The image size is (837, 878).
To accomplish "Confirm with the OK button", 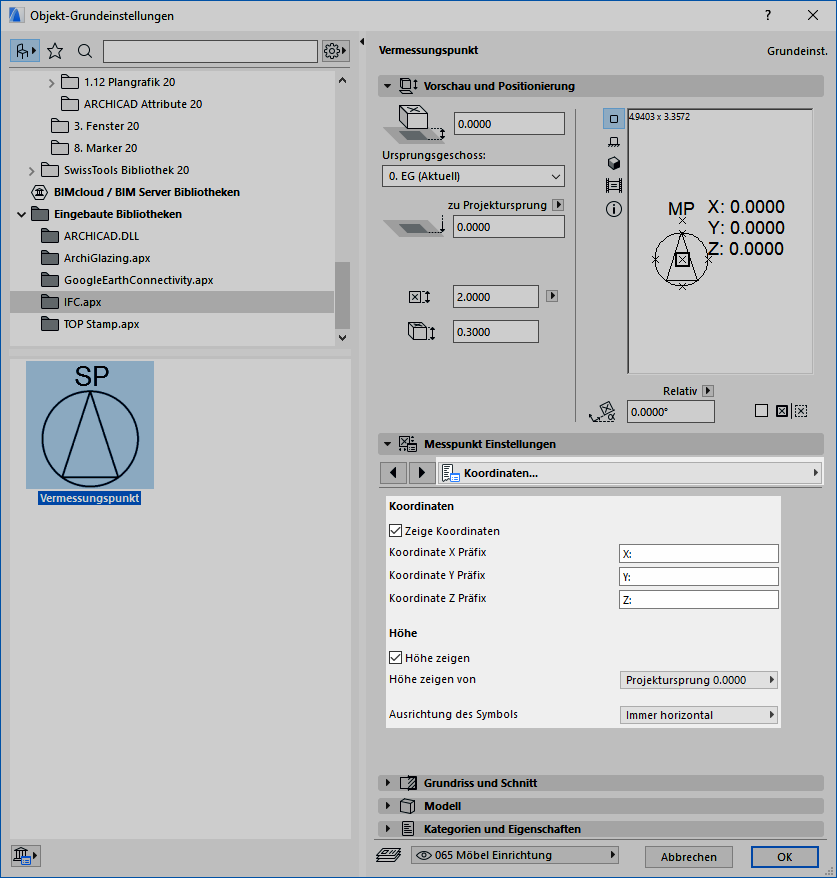I will coord(784,857).
